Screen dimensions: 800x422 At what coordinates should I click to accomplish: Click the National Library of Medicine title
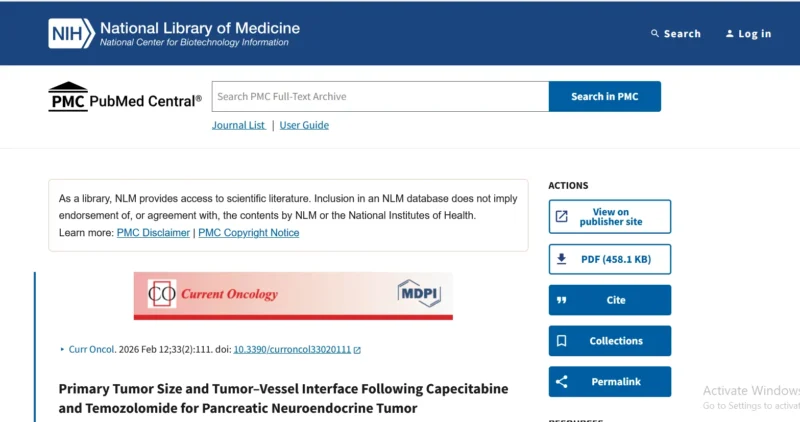pyautogui.click(x=200, y=28)
